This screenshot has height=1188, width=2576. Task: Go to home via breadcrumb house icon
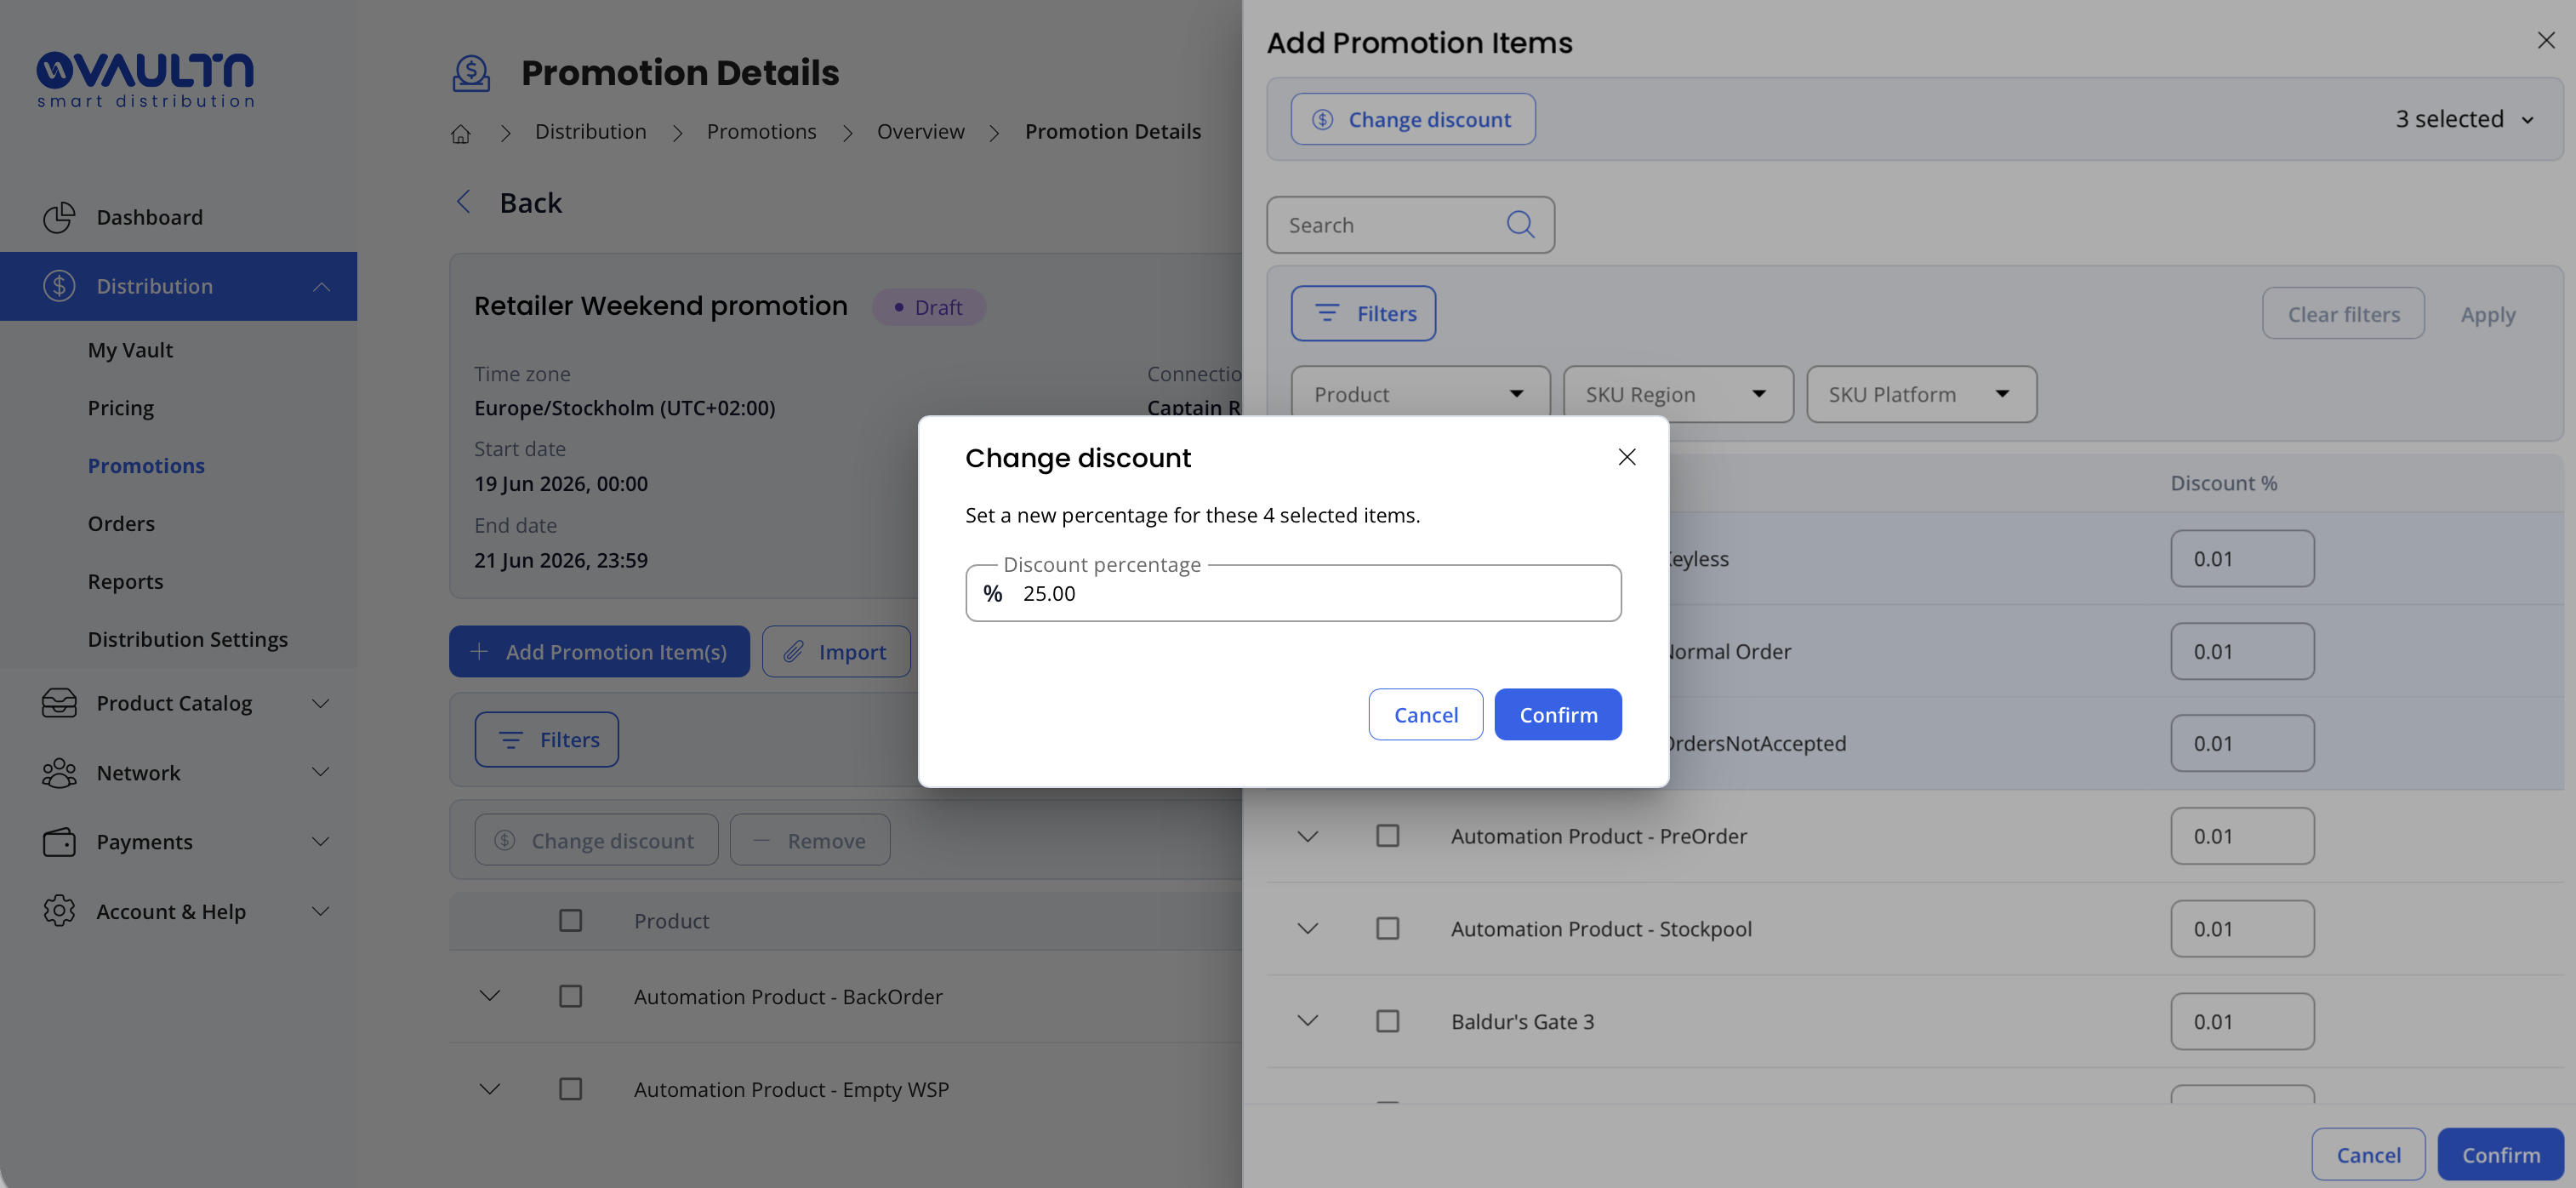click(460, 133)
